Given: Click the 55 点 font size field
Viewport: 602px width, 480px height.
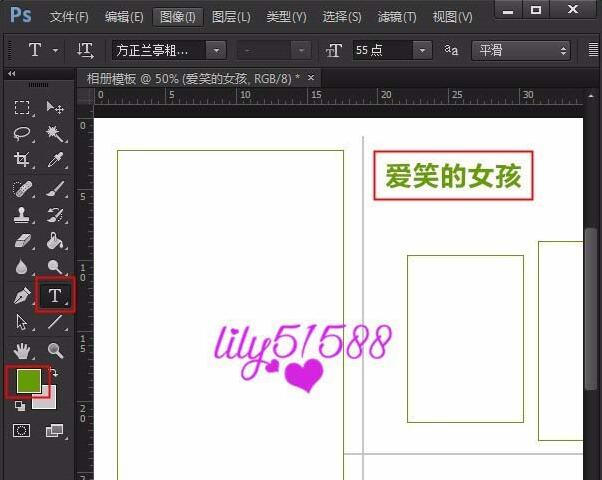Looking at the screenshot, I should [x=382, y=50].
